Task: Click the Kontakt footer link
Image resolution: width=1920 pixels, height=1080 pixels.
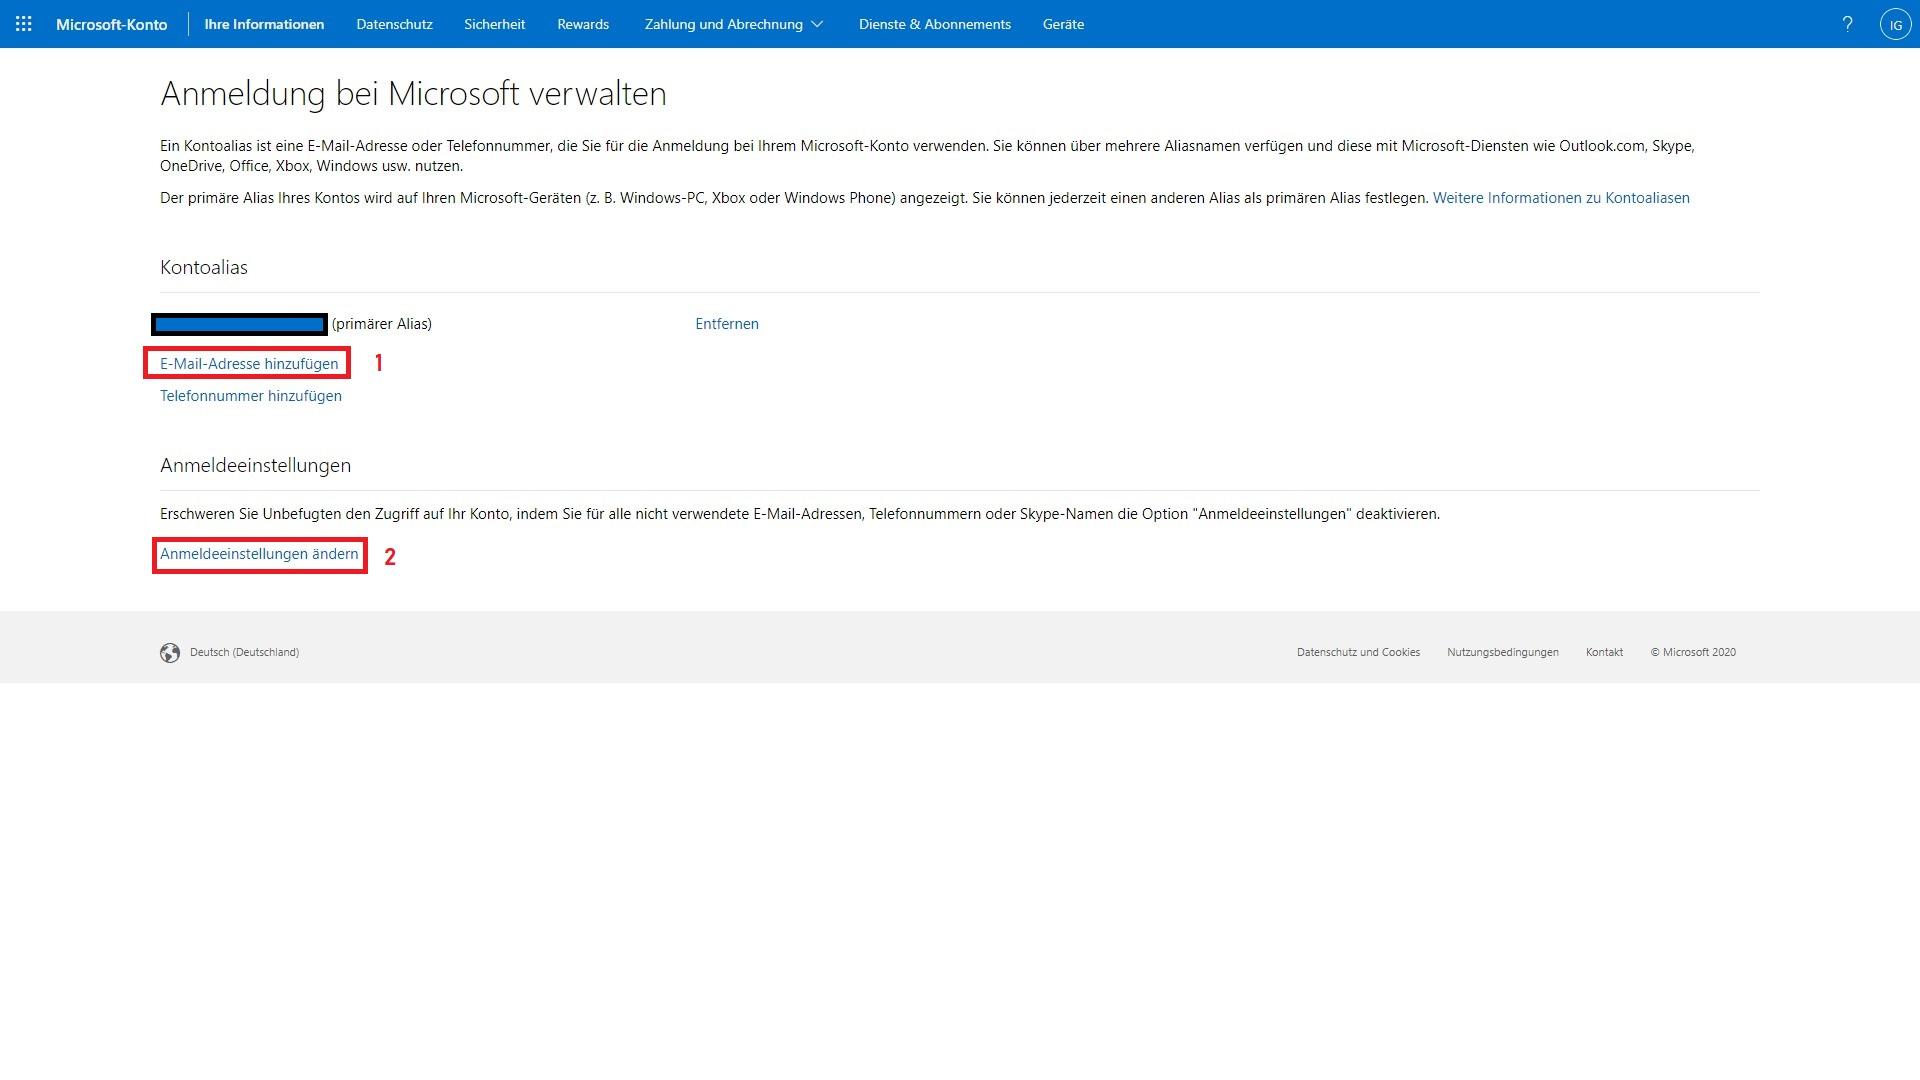Action: (x=1604, y=651)
